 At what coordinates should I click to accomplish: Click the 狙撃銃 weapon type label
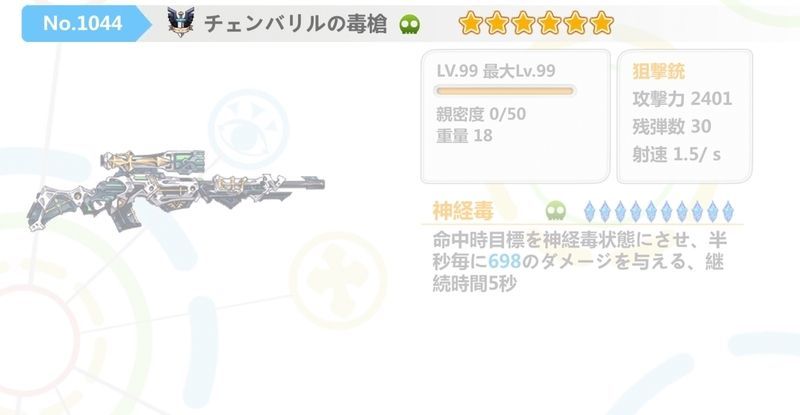658,71
